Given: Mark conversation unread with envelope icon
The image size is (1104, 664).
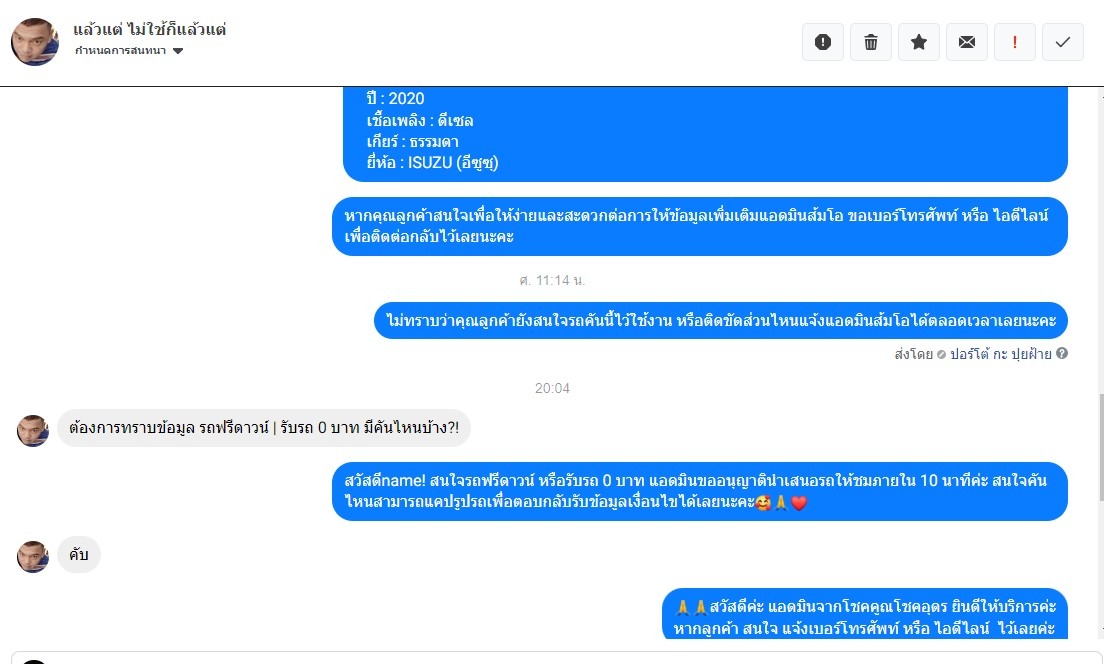Looking at the screenshot, I should point(967,42).
